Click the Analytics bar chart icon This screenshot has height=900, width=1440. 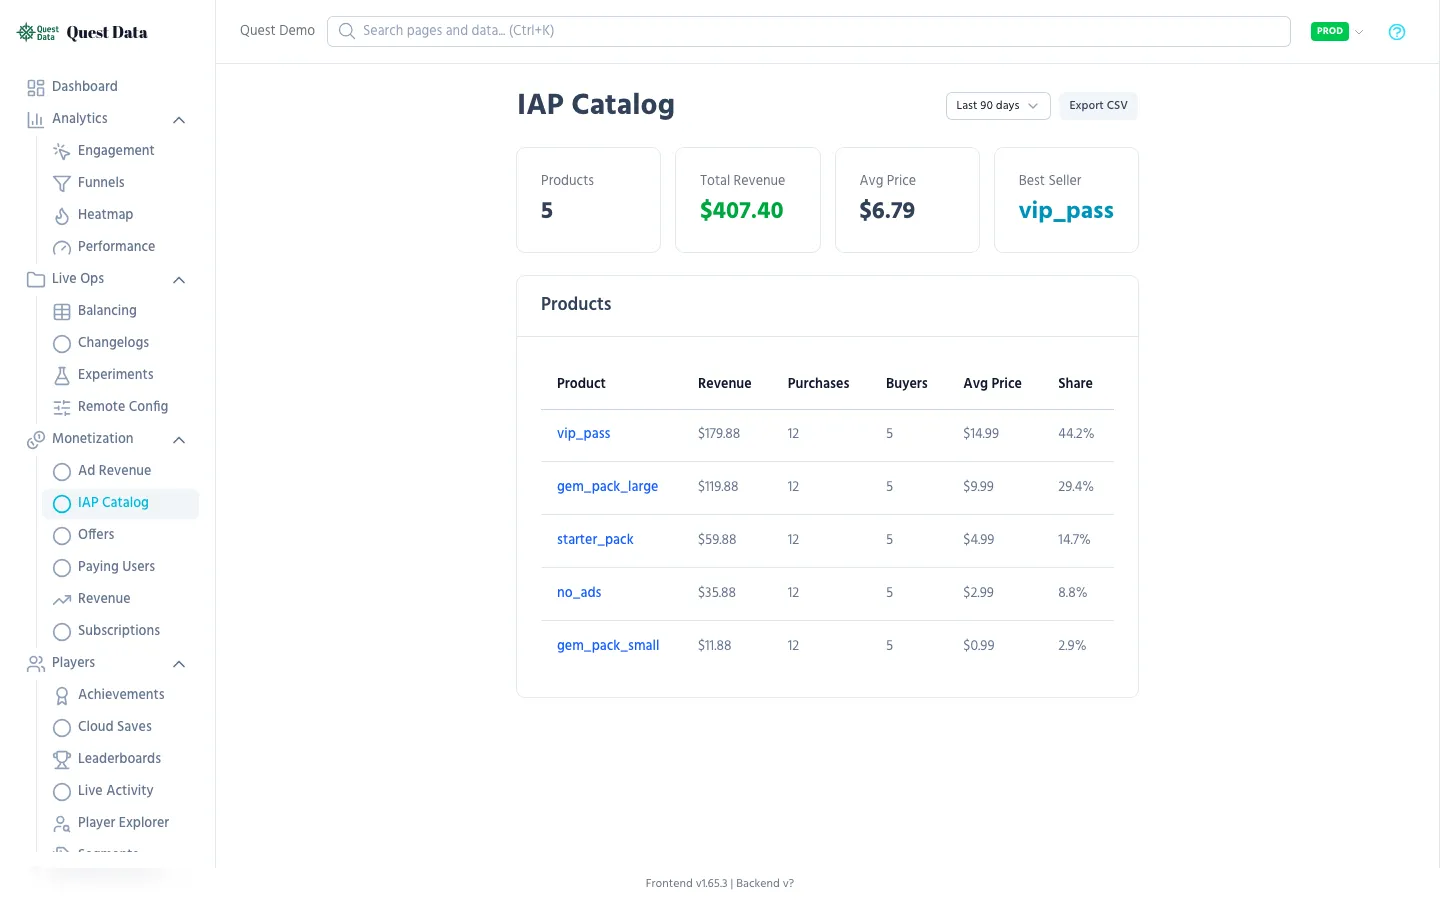coord(36,119)
